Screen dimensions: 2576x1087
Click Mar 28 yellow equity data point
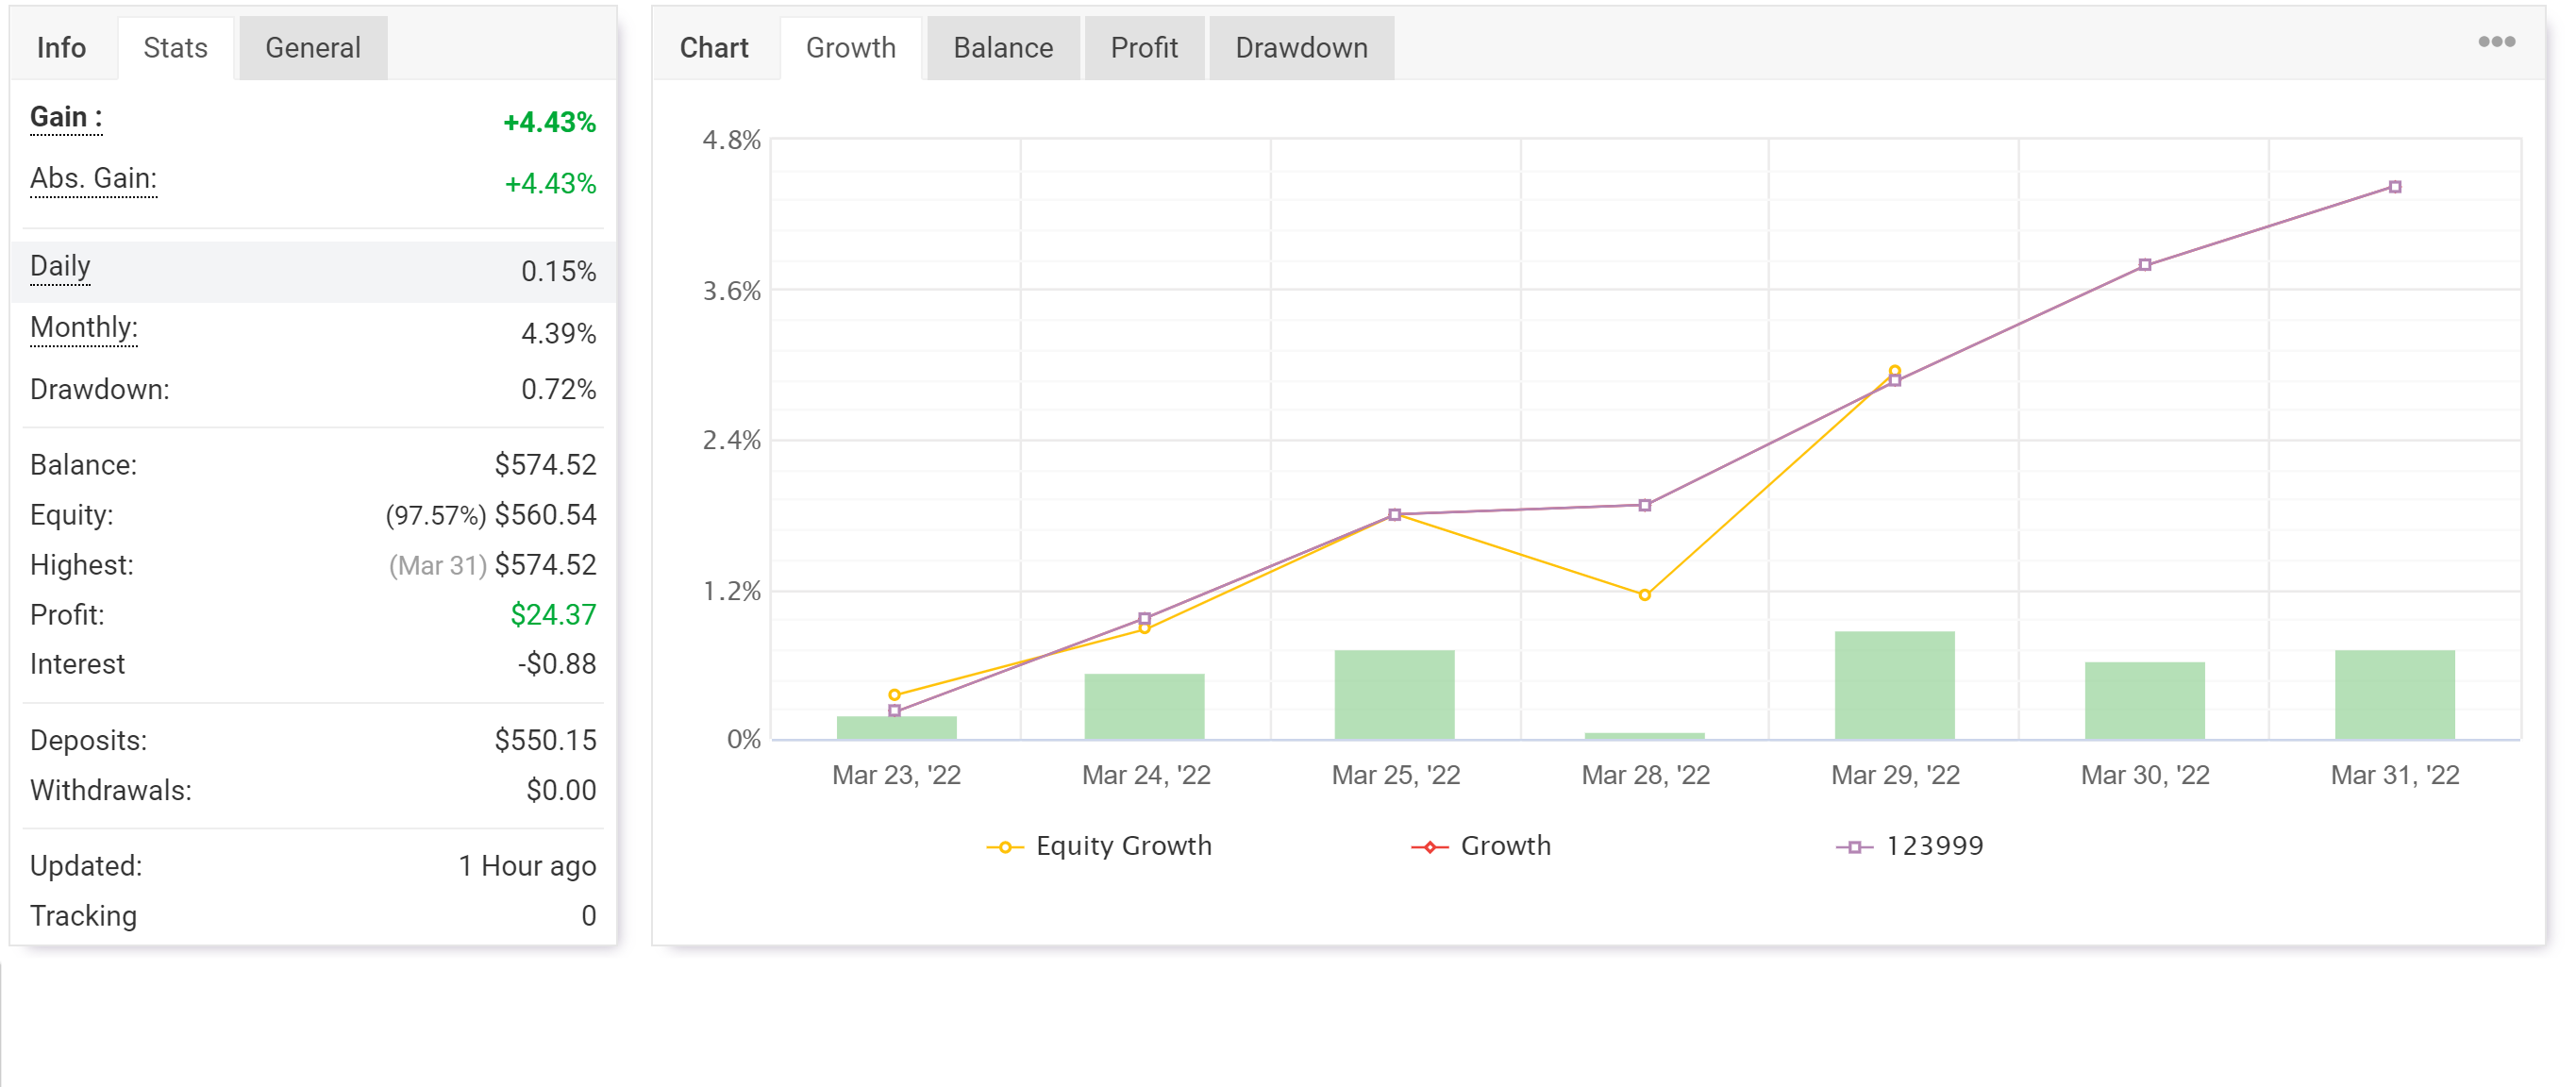coord(1644,595)
